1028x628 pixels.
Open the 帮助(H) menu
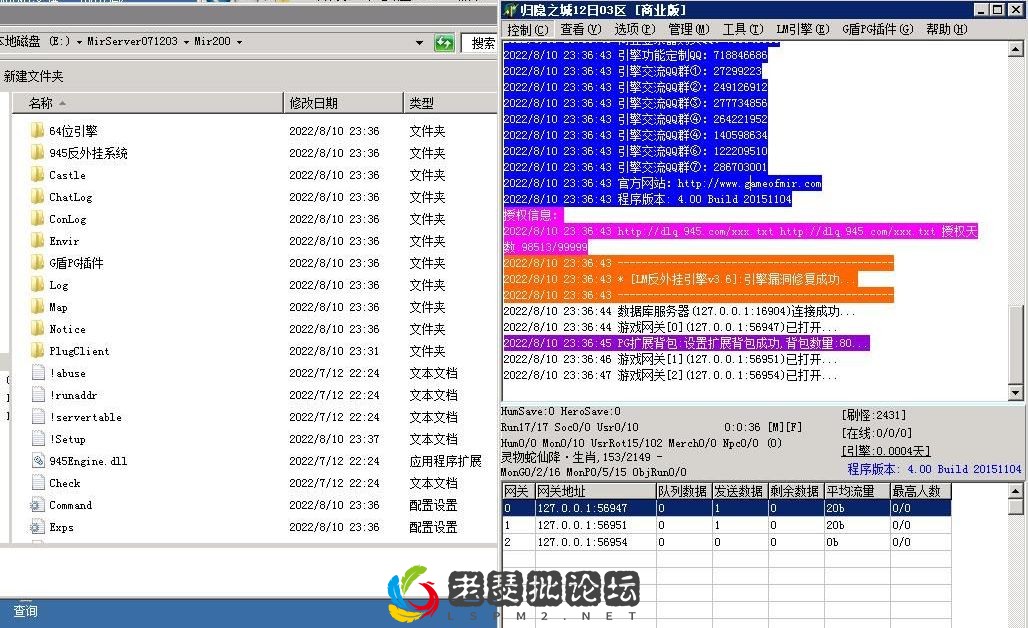pos(947,29)
